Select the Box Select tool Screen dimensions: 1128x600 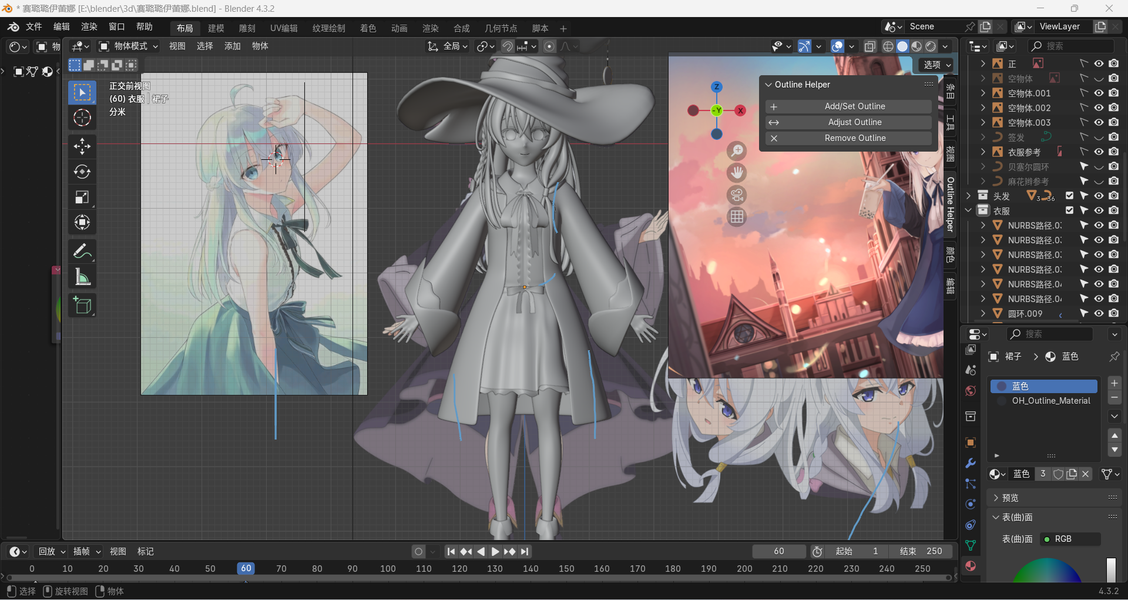pos(82,92)
